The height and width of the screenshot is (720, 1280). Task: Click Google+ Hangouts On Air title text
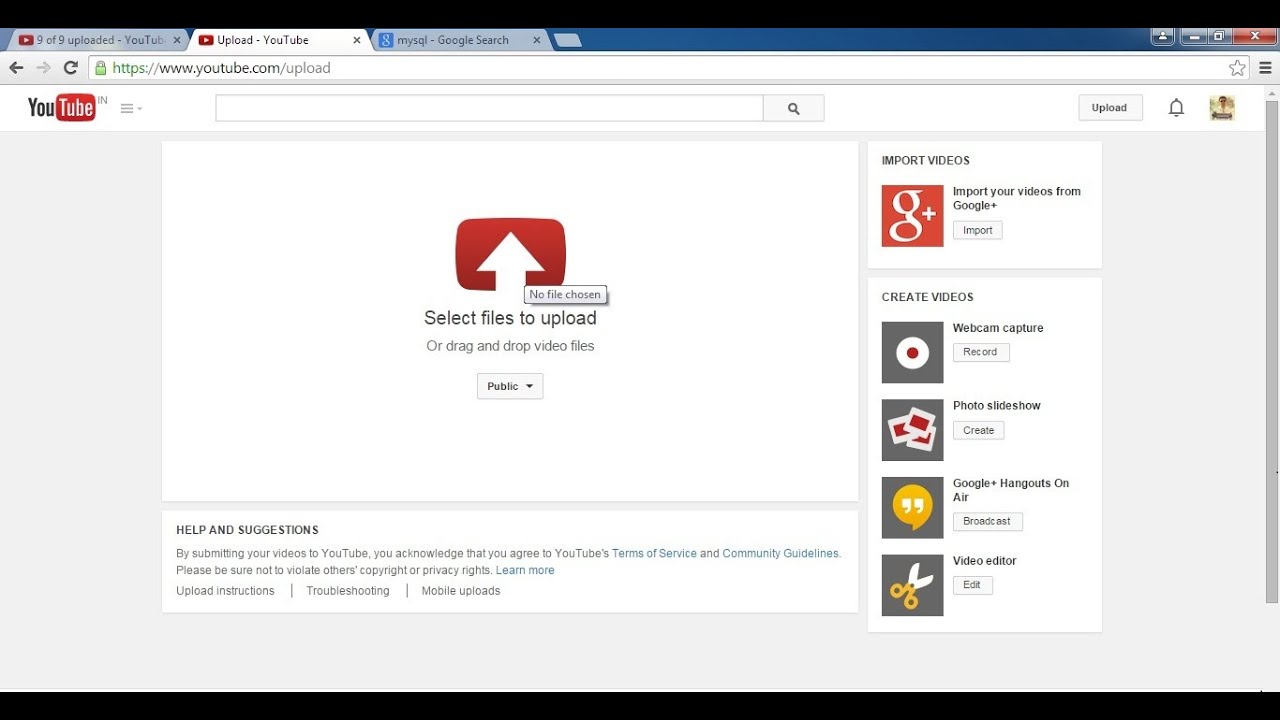coord(1011,490)
